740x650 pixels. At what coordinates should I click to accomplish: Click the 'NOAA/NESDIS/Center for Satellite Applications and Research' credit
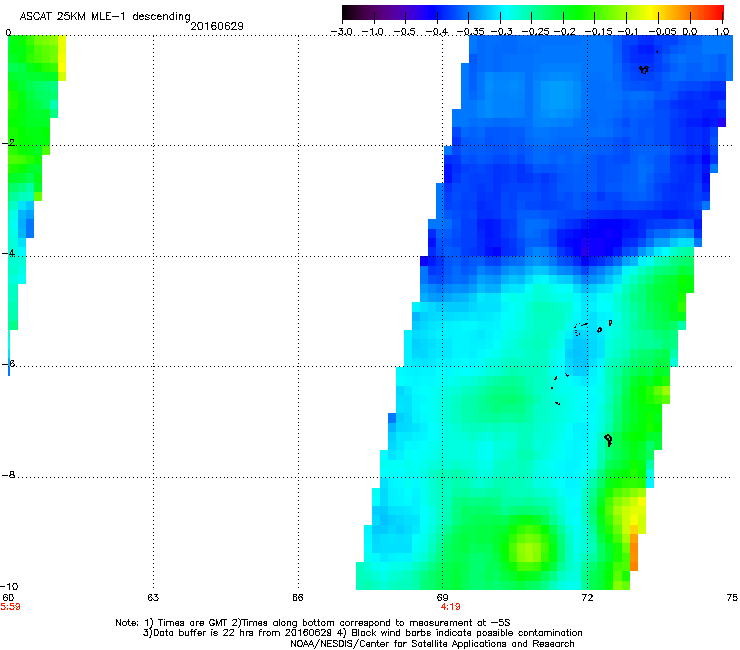432,644
